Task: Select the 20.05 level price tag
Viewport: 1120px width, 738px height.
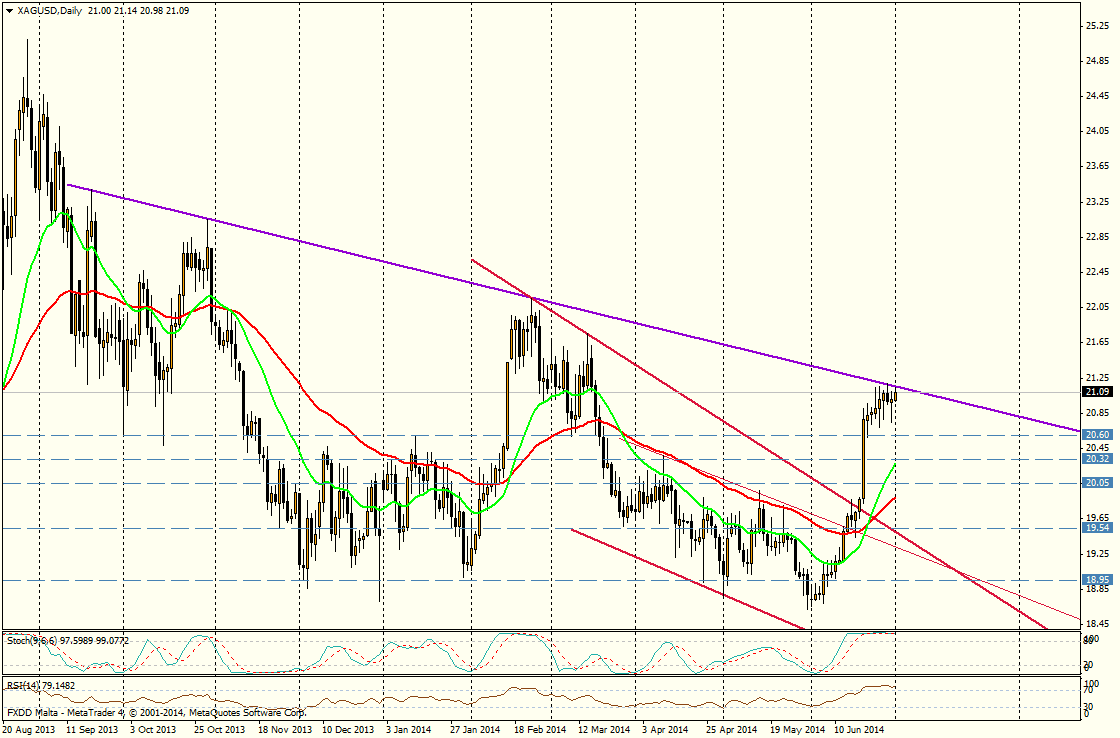Action: coord(1097,483)
